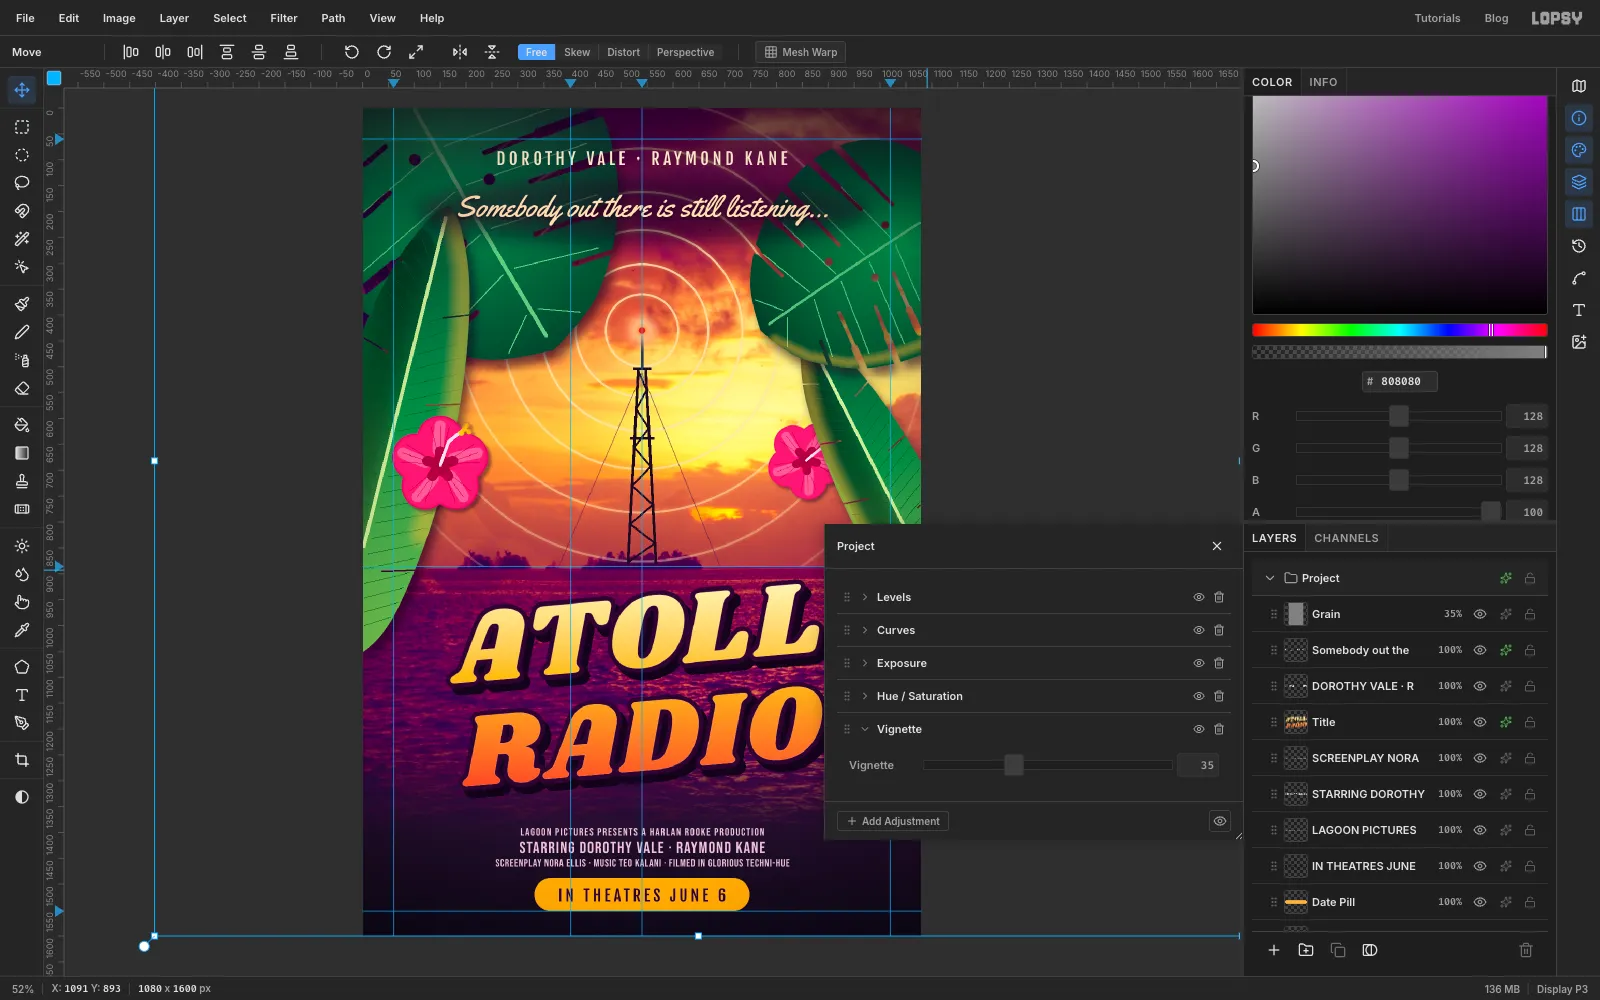1600x1000 pixels.
Task: Hide the Date Pill layer
Action: (1480, 902)
